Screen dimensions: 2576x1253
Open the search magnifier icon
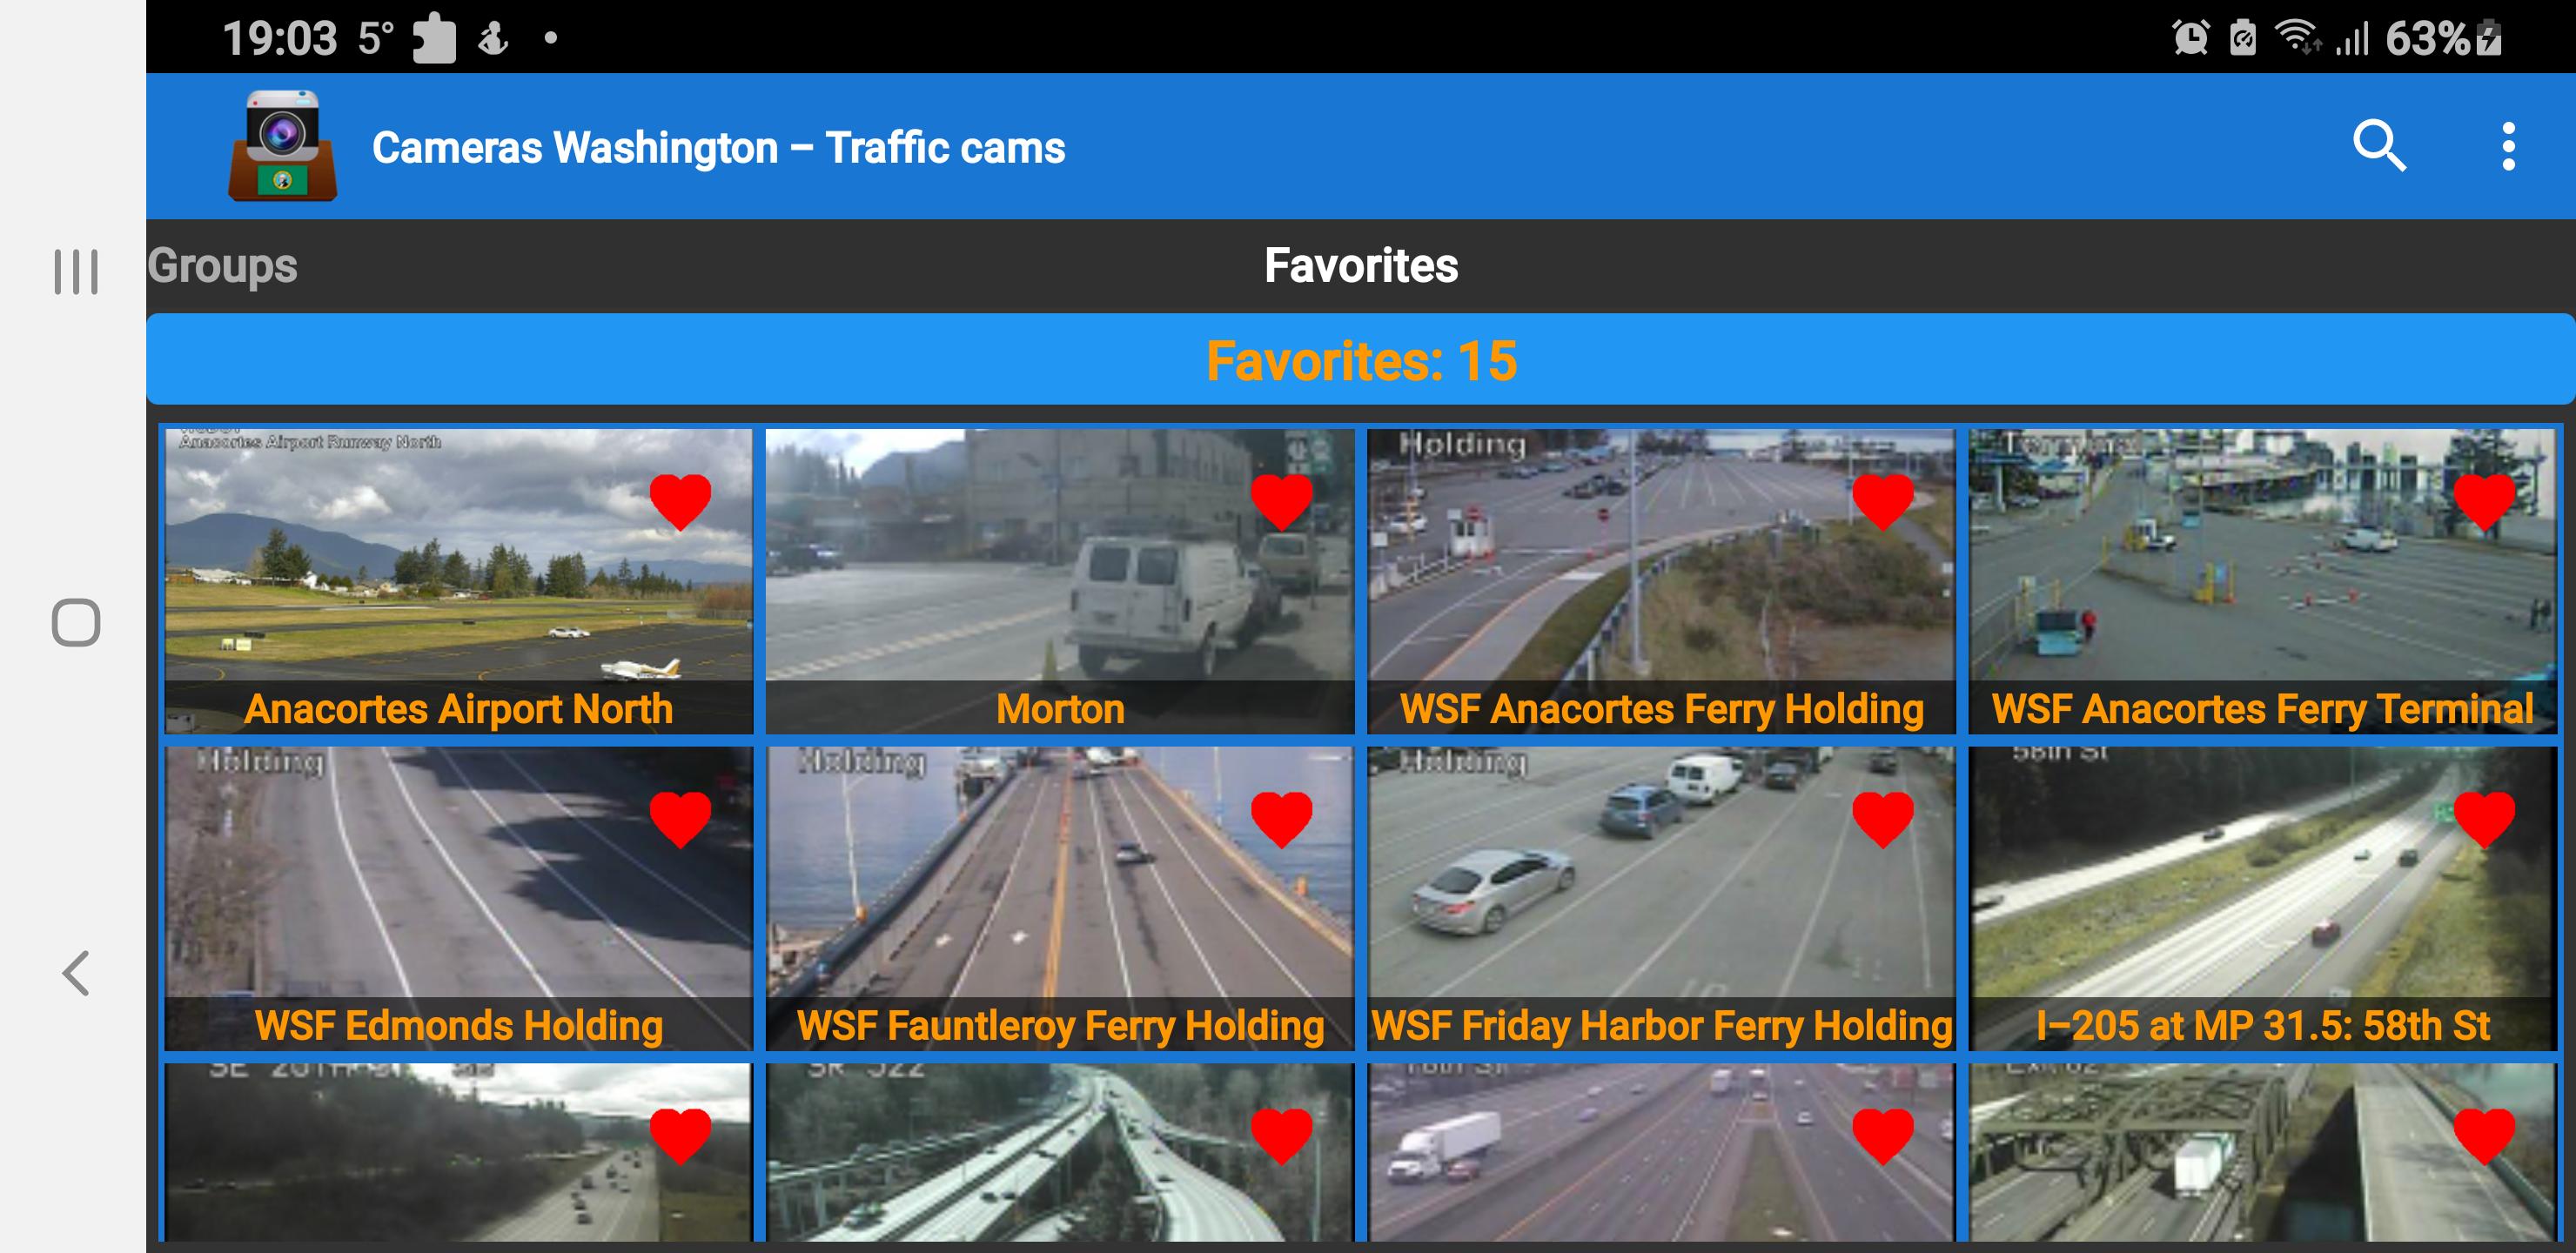point(2379,147)
